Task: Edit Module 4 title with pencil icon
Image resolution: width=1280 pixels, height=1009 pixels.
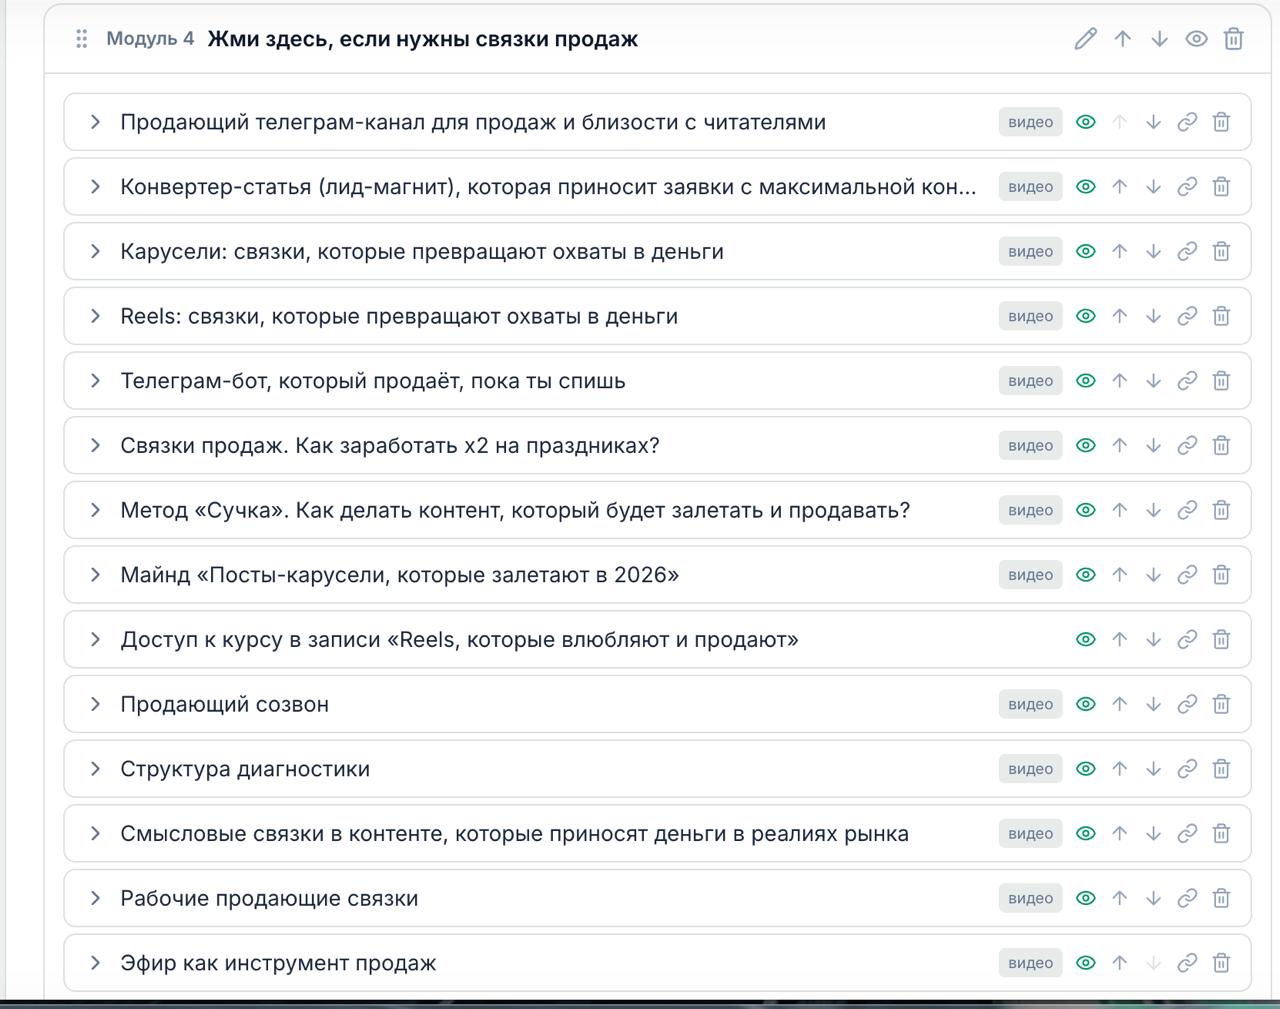Action: (x=1085, y=39)
